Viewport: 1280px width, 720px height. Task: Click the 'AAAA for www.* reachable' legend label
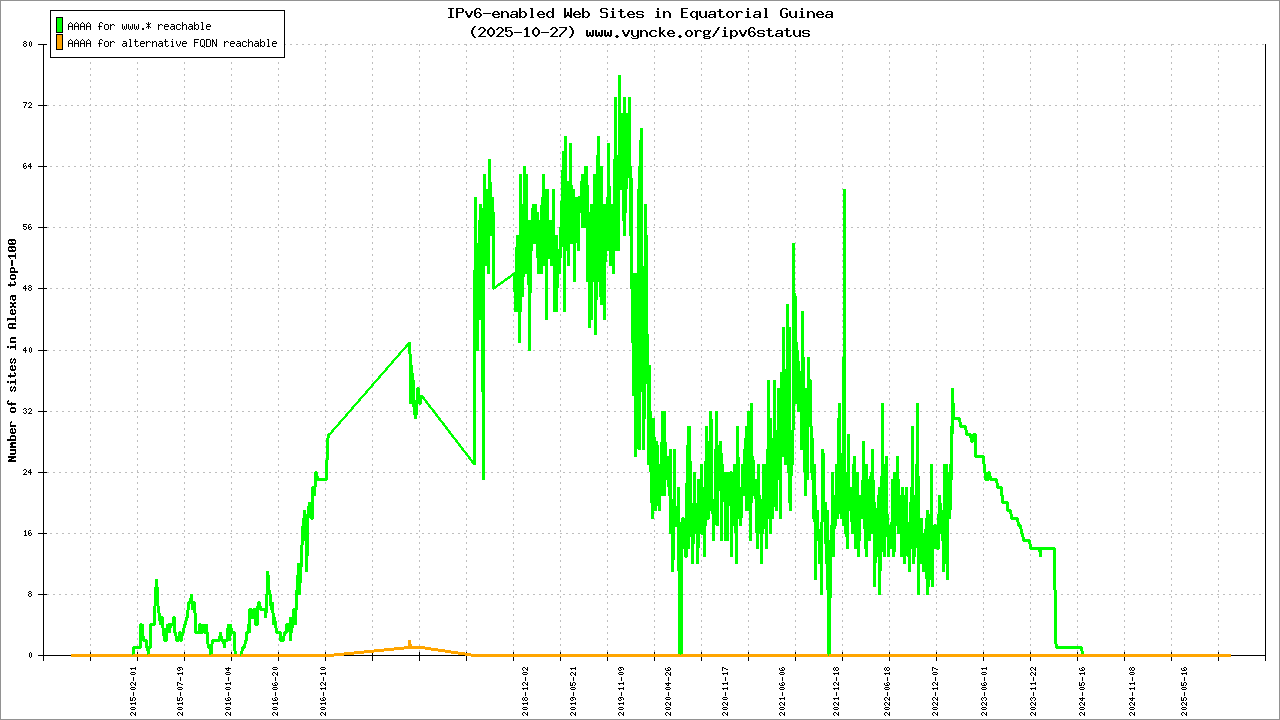(x=139, y=26)
